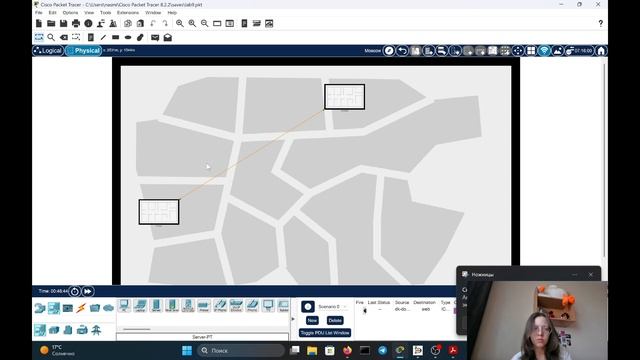Open the View menu
The image size is (640, 360).
pyautogui.click(x=89, y=13)
